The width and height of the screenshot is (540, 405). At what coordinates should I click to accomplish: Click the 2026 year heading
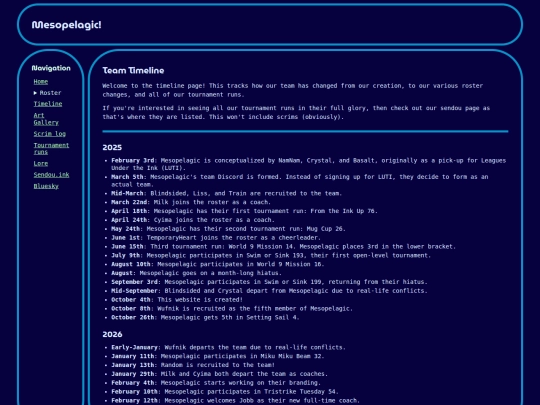pyautogui.click(x=112, y=334)
